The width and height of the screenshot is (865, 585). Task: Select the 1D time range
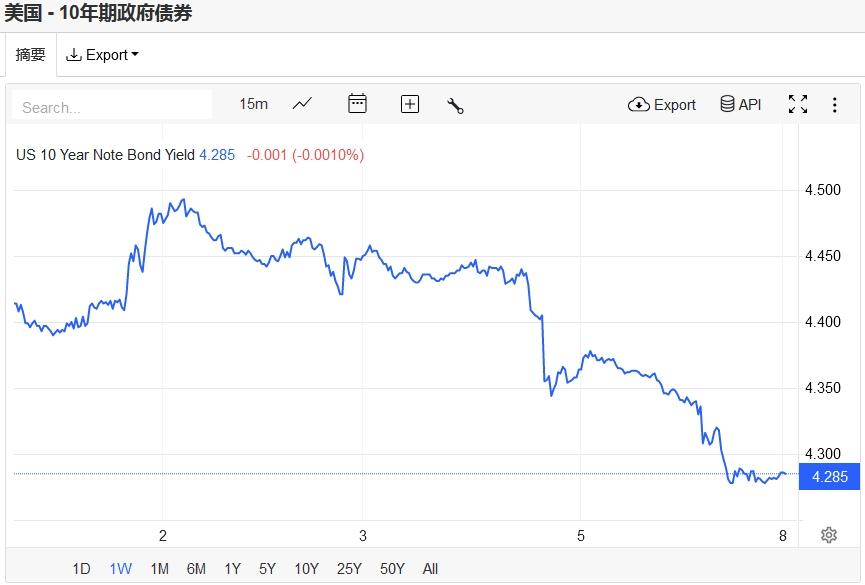(81, 569)
